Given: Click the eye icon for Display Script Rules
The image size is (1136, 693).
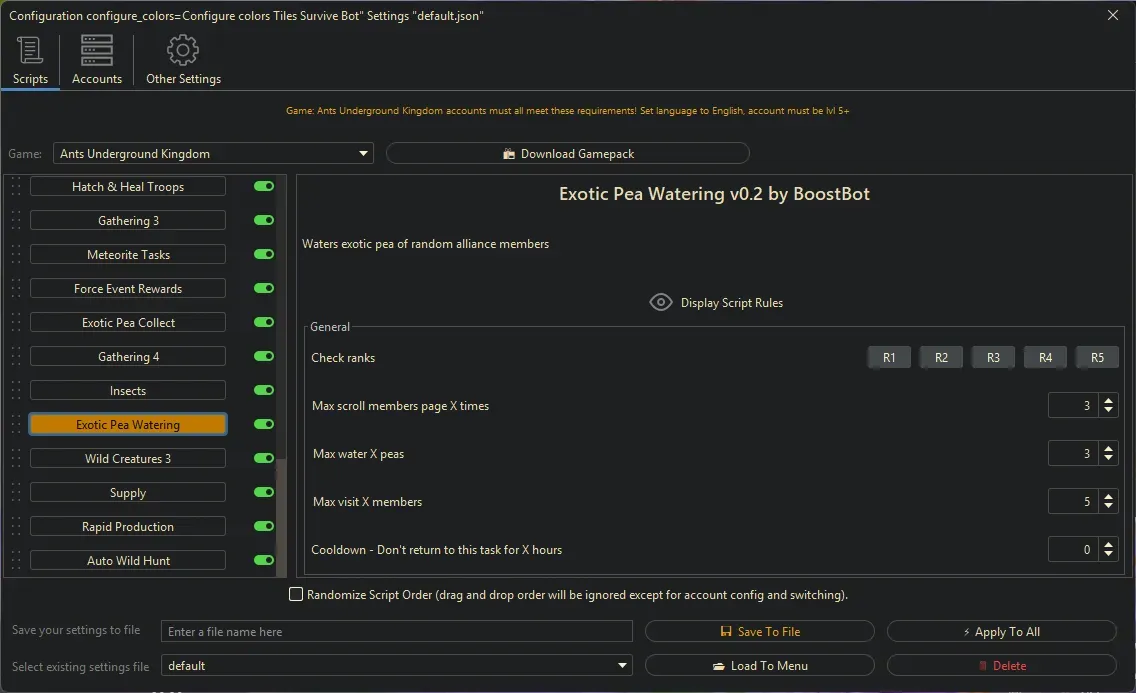Looking at the screenshot, I should pyautogui.click(x=660, y=302).
